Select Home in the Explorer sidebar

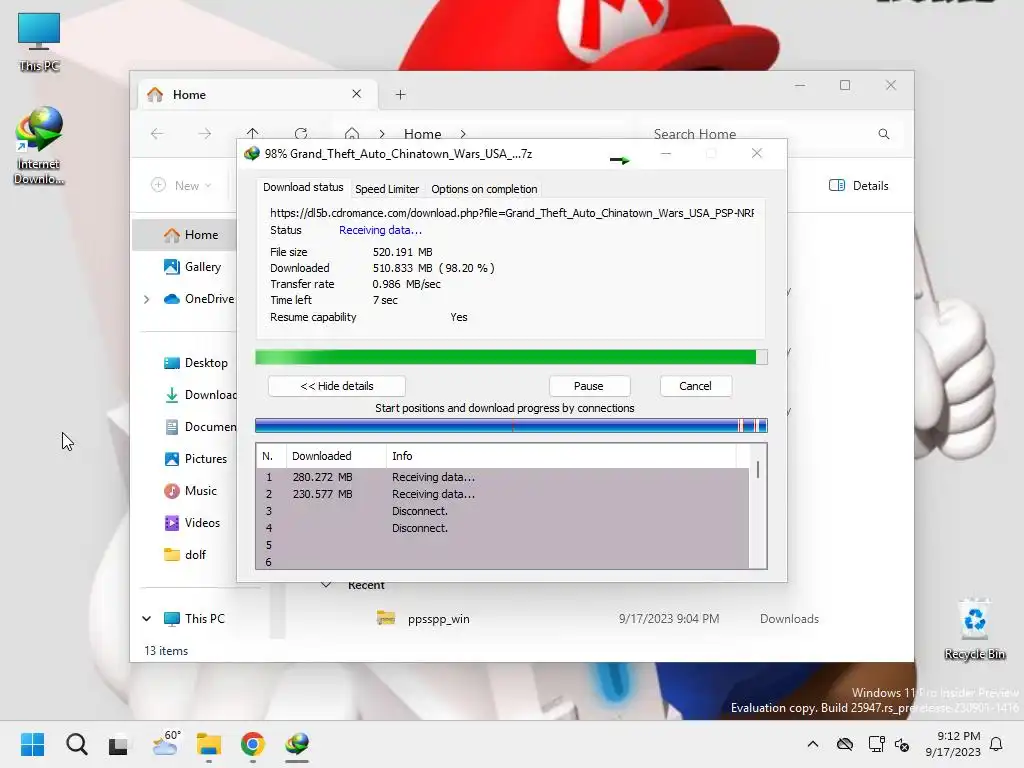coord(185,234)
